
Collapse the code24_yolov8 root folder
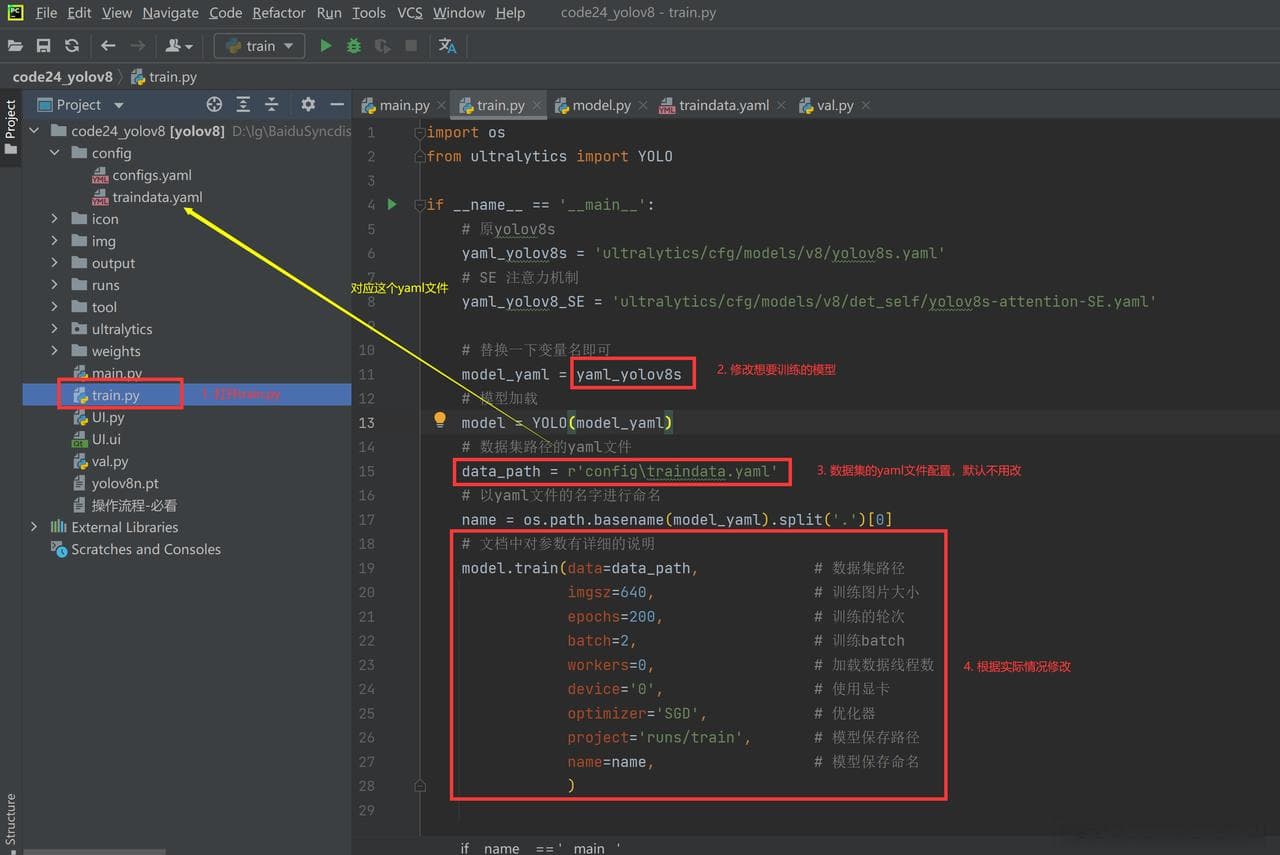(x=34, y=131)
